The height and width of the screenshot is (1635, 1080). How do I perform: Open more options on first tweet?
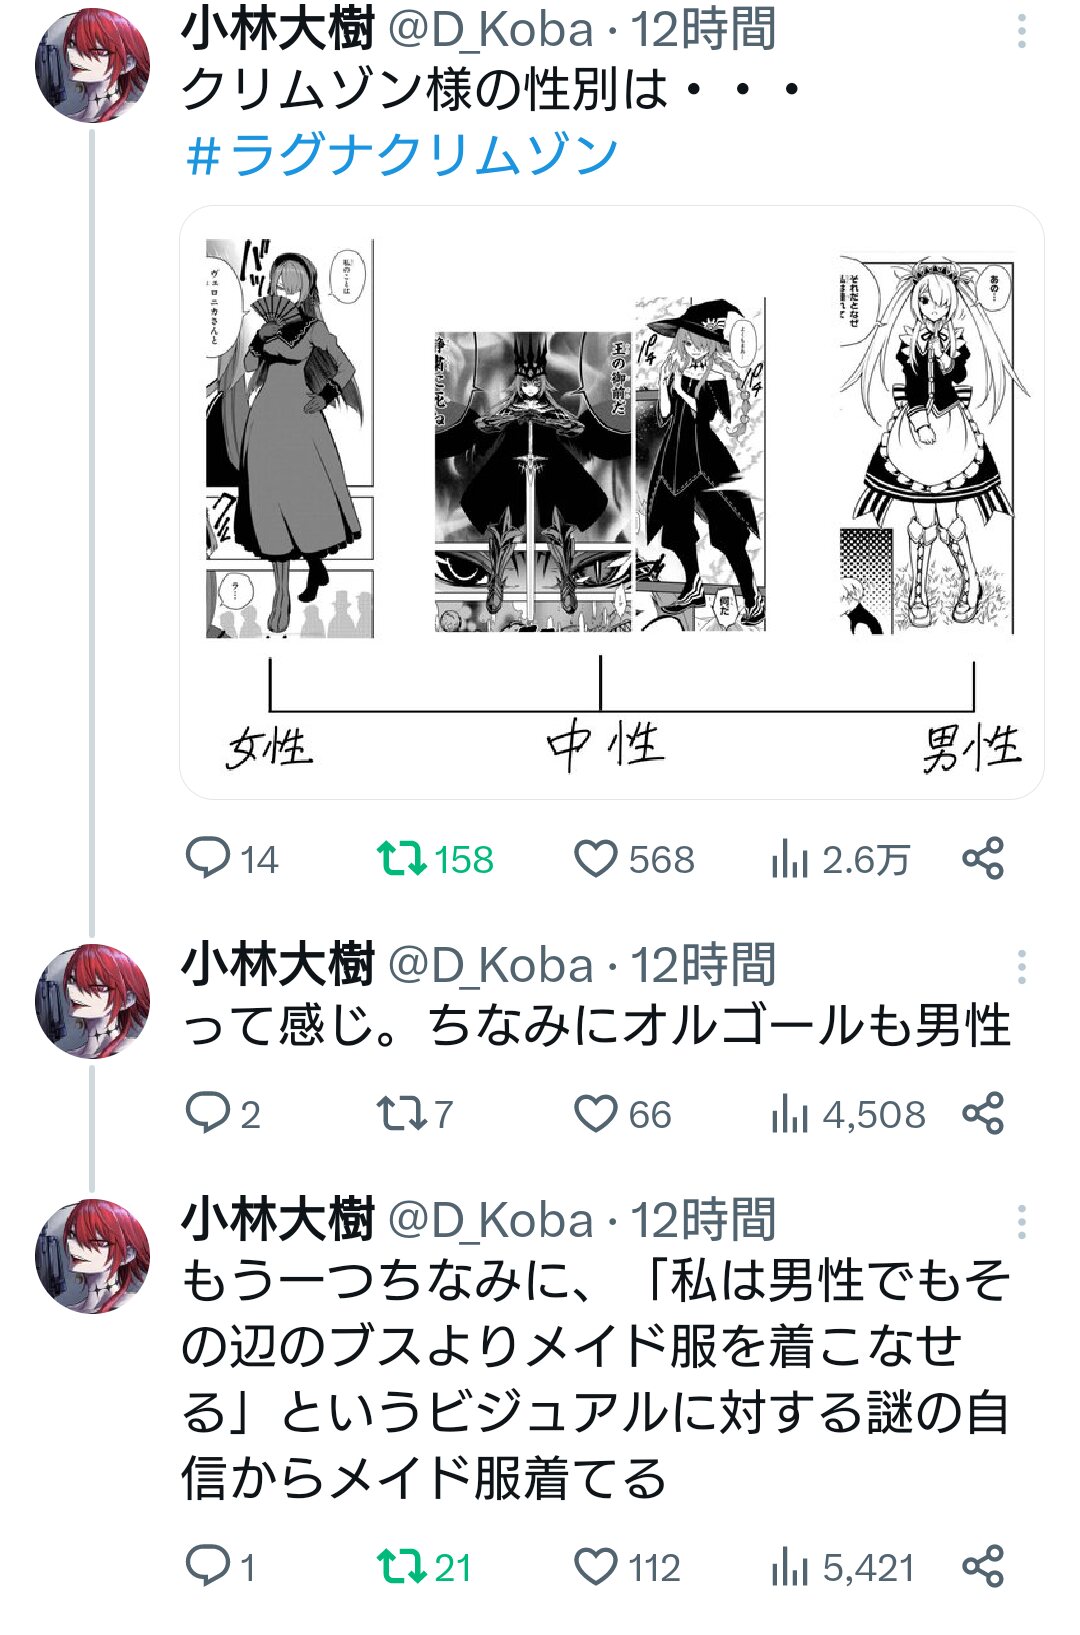(1021, 32)
